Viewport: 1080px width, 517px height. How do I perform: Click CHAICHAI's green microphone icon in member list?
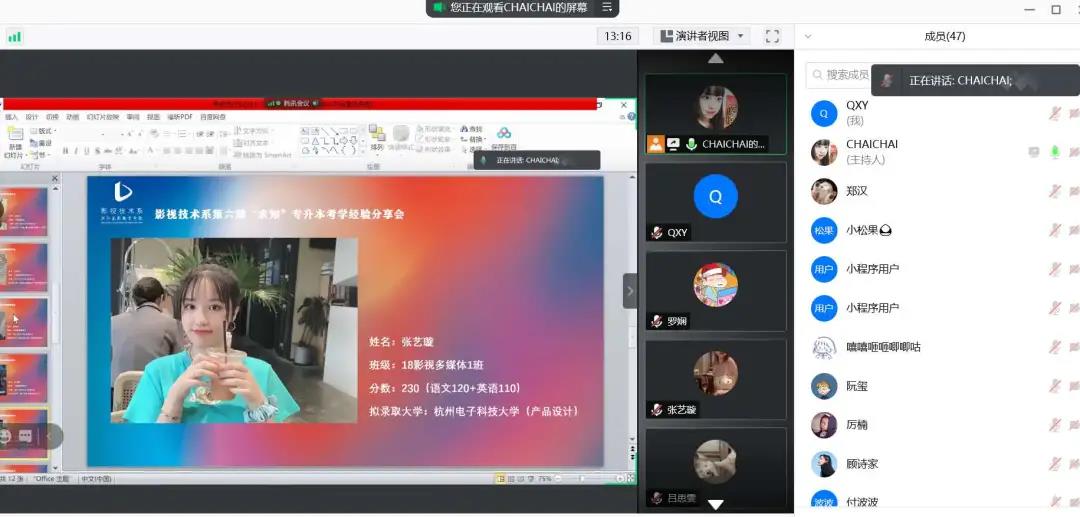click(1054, 152)
